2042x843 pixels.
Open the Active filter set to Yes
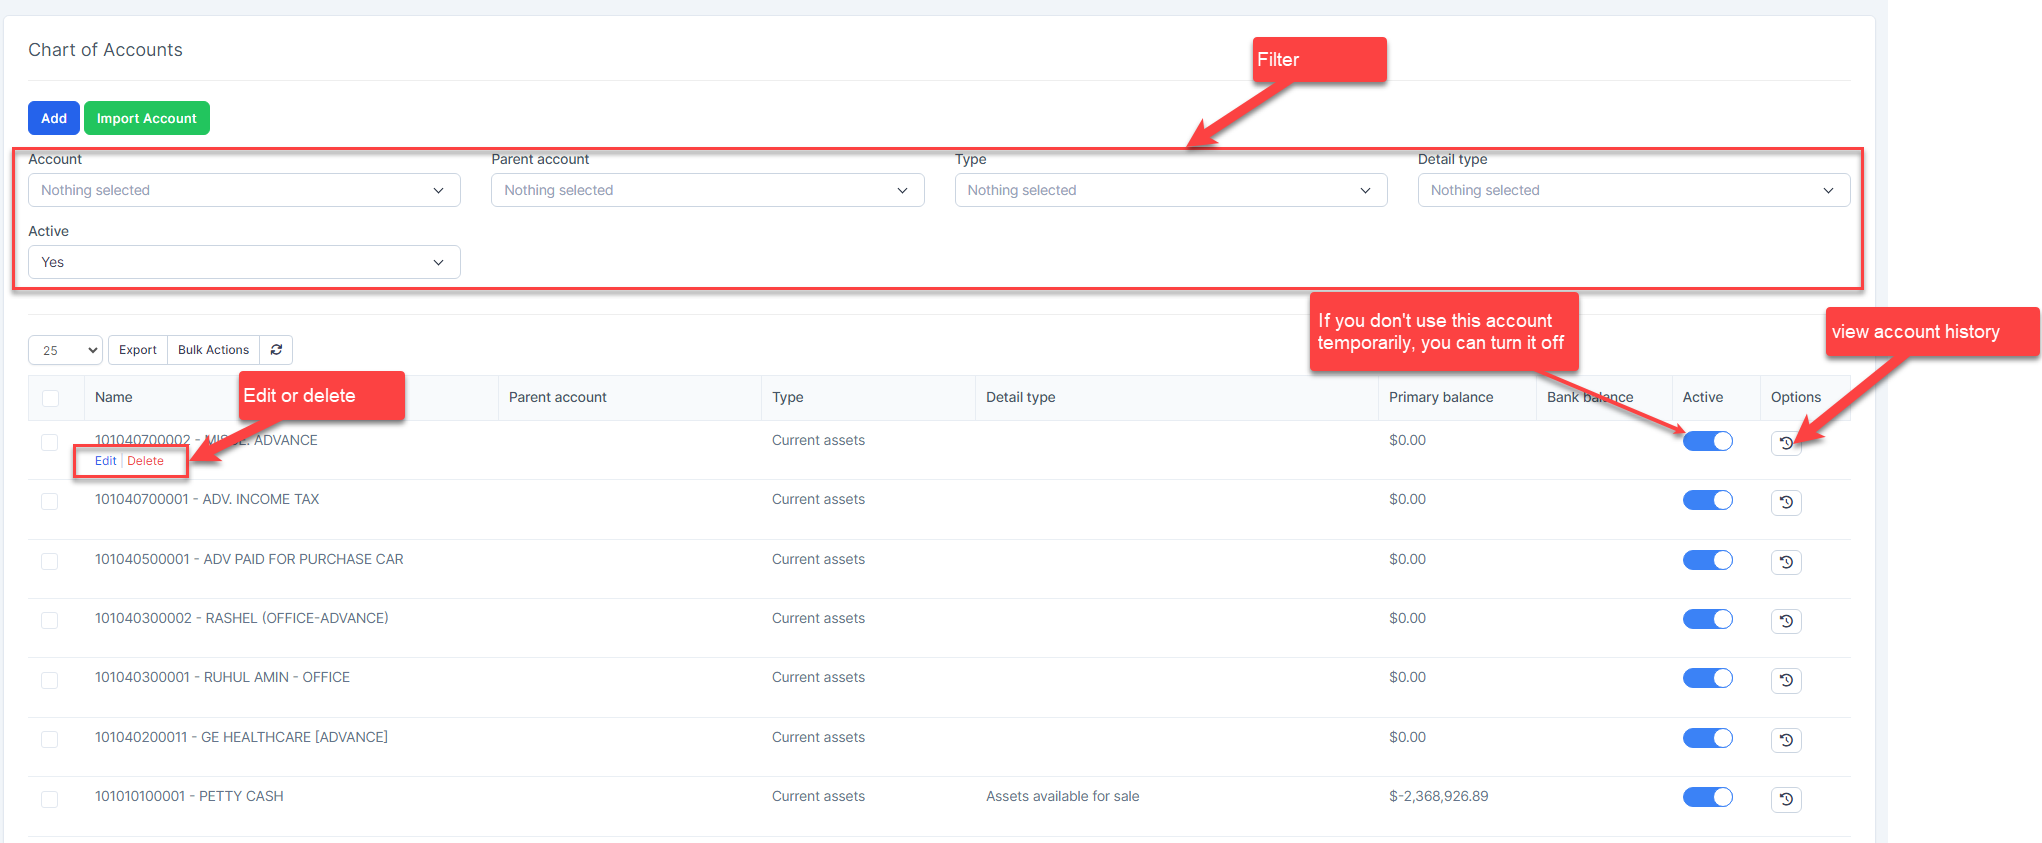coord(244,262)
